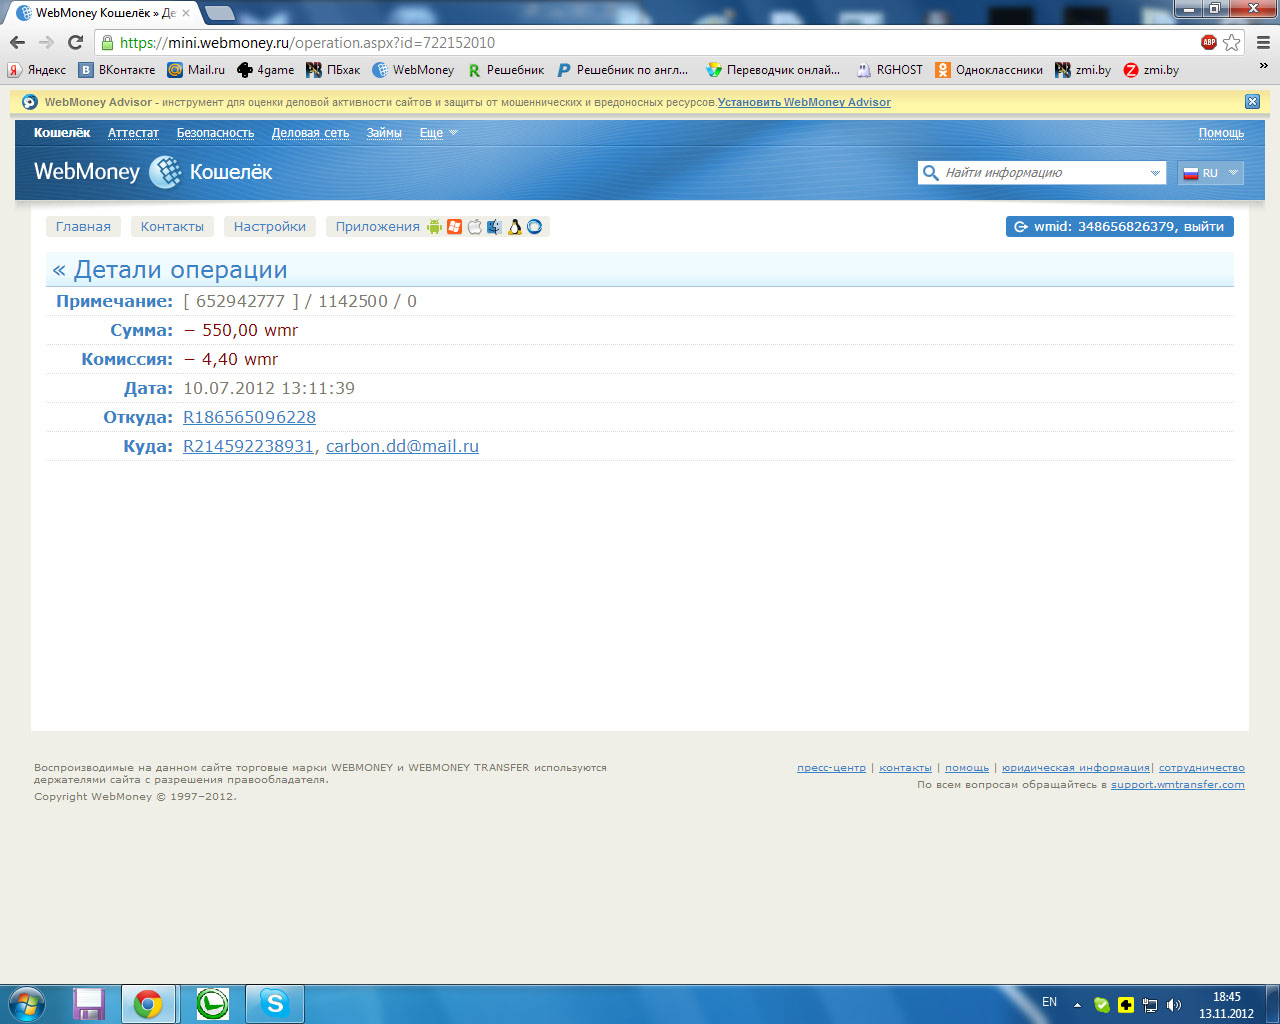
Task: Open the Переводчик онлайн bookmark
Action: point(773,70)
